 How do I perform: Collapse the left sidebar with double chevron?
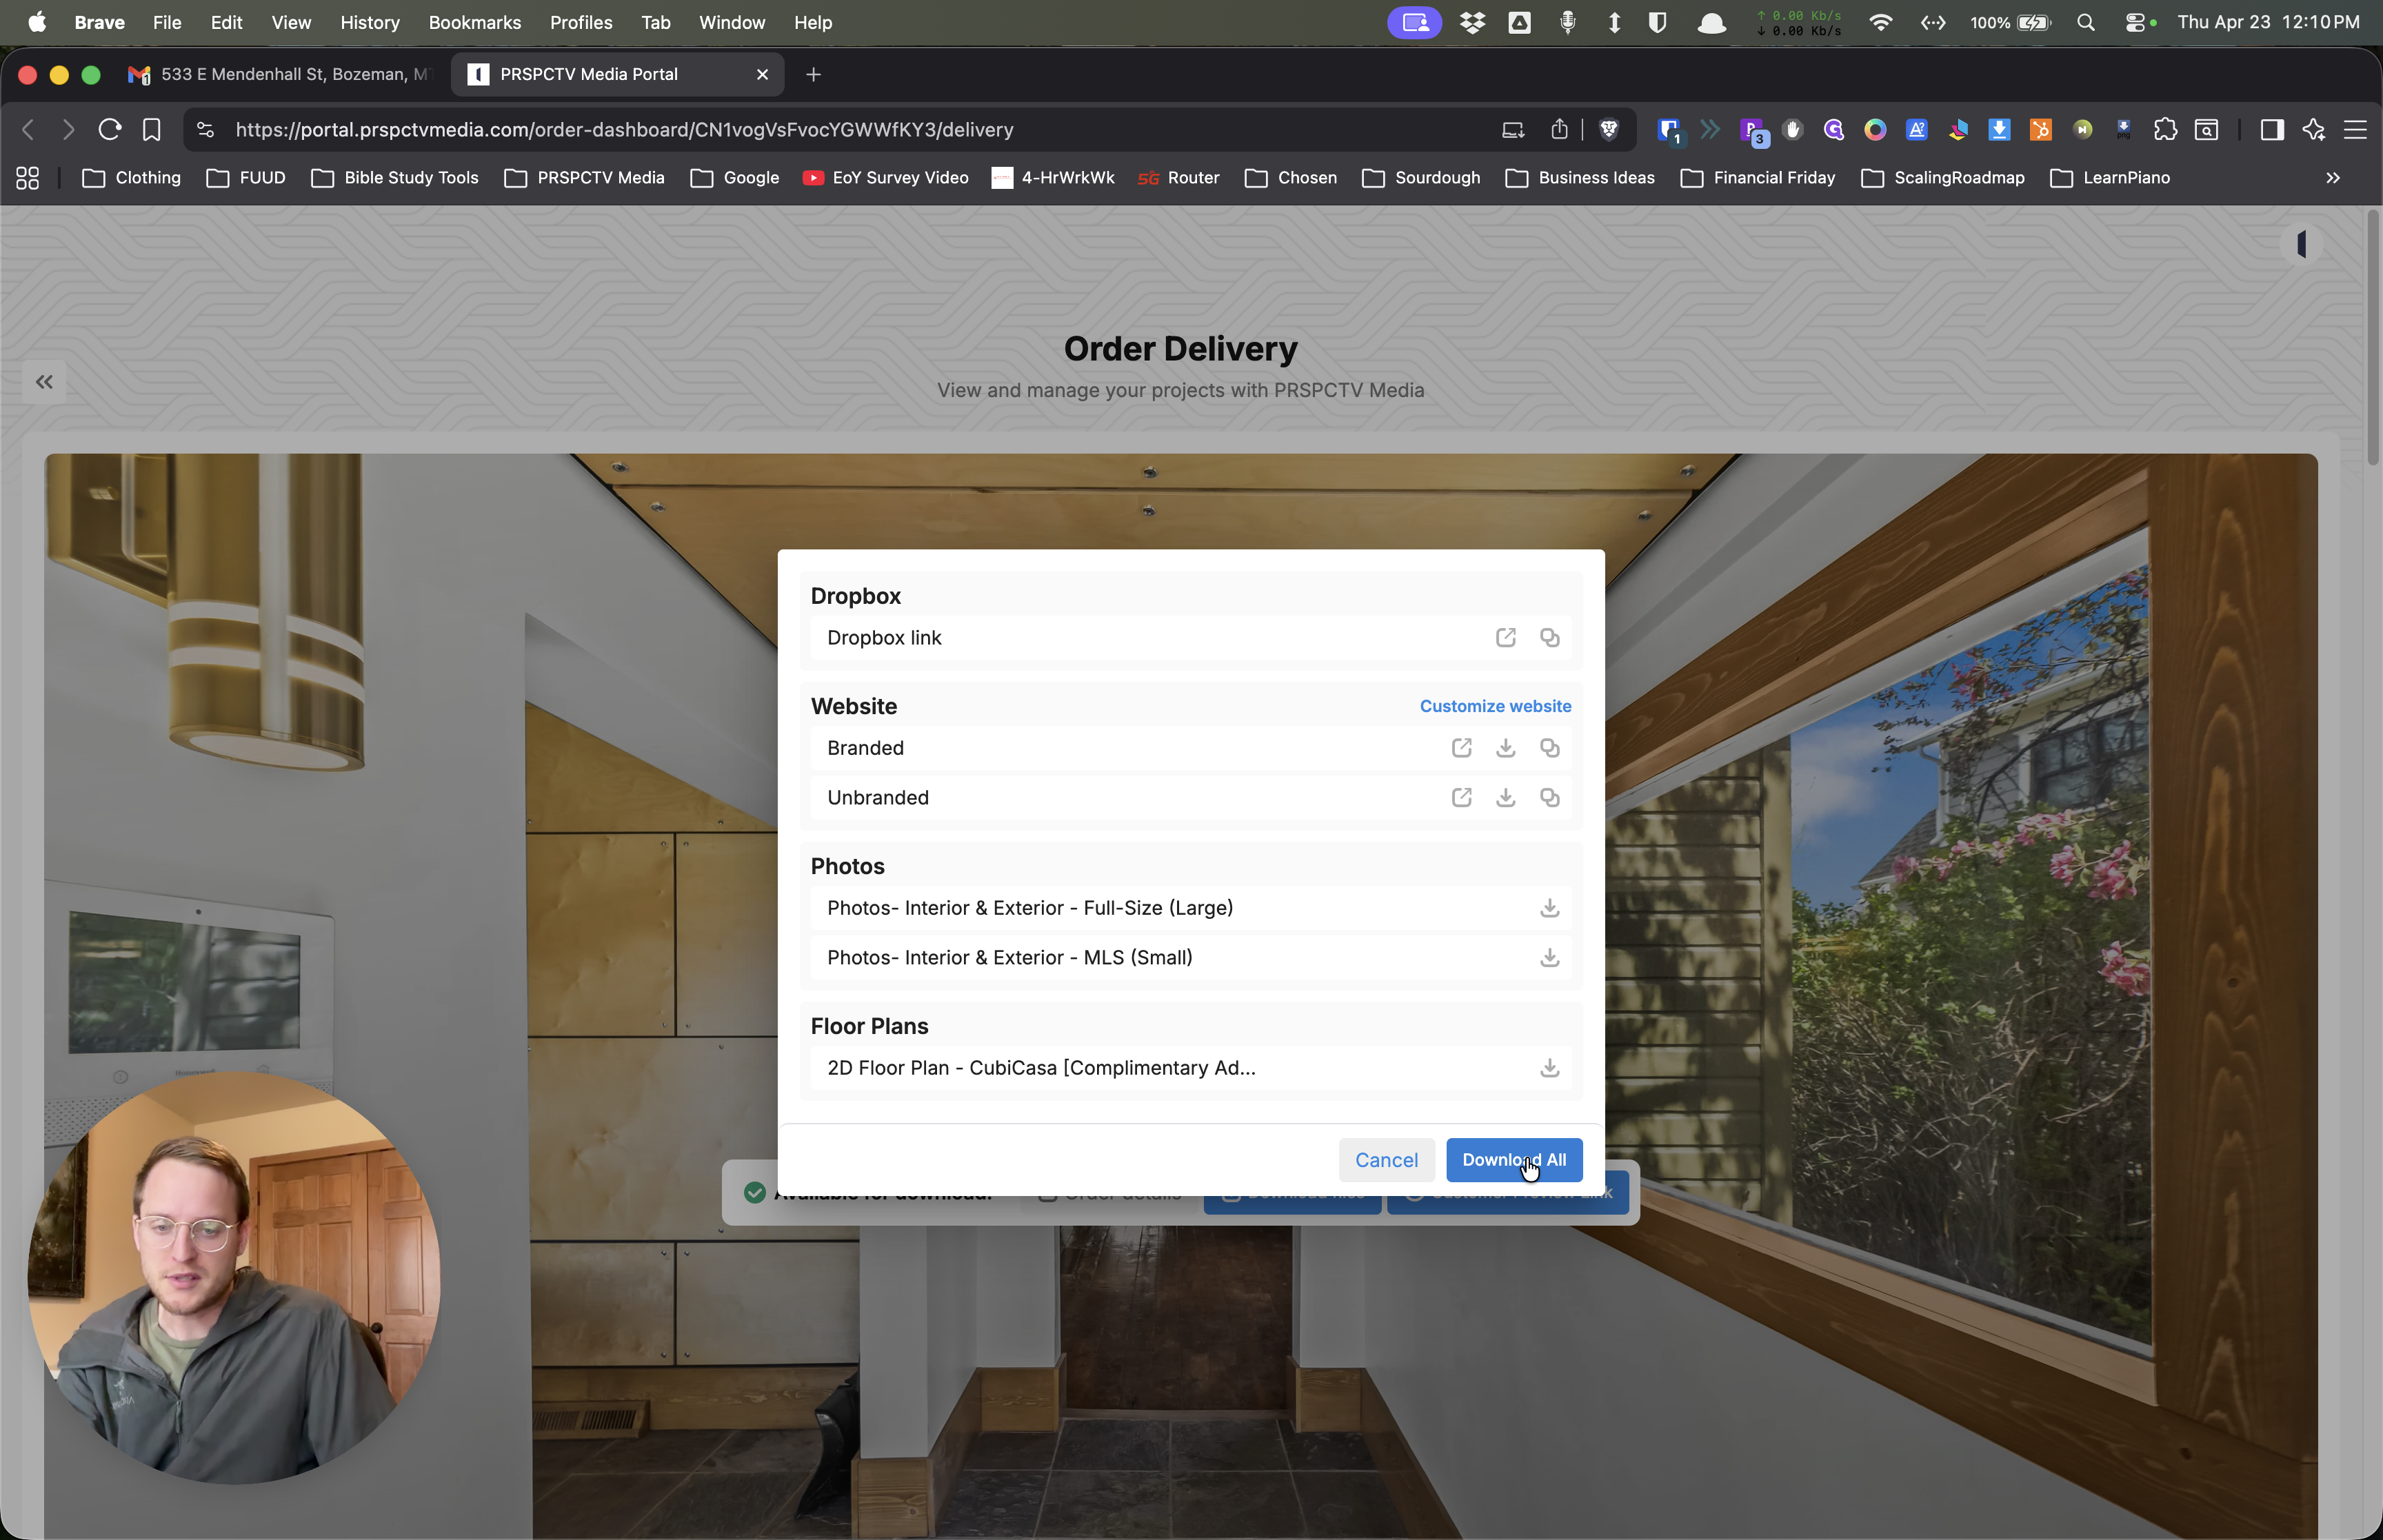pyautogui.click(x=44, y=382)
